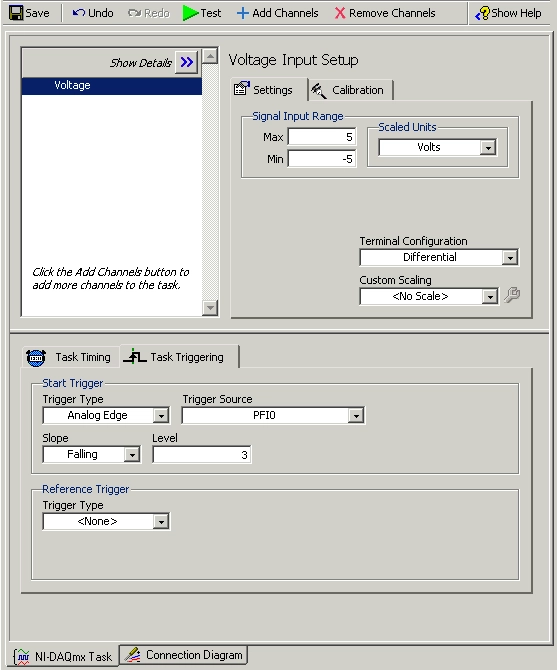Switch to the Calibration tab
The image size is (557, 670).
350,90
